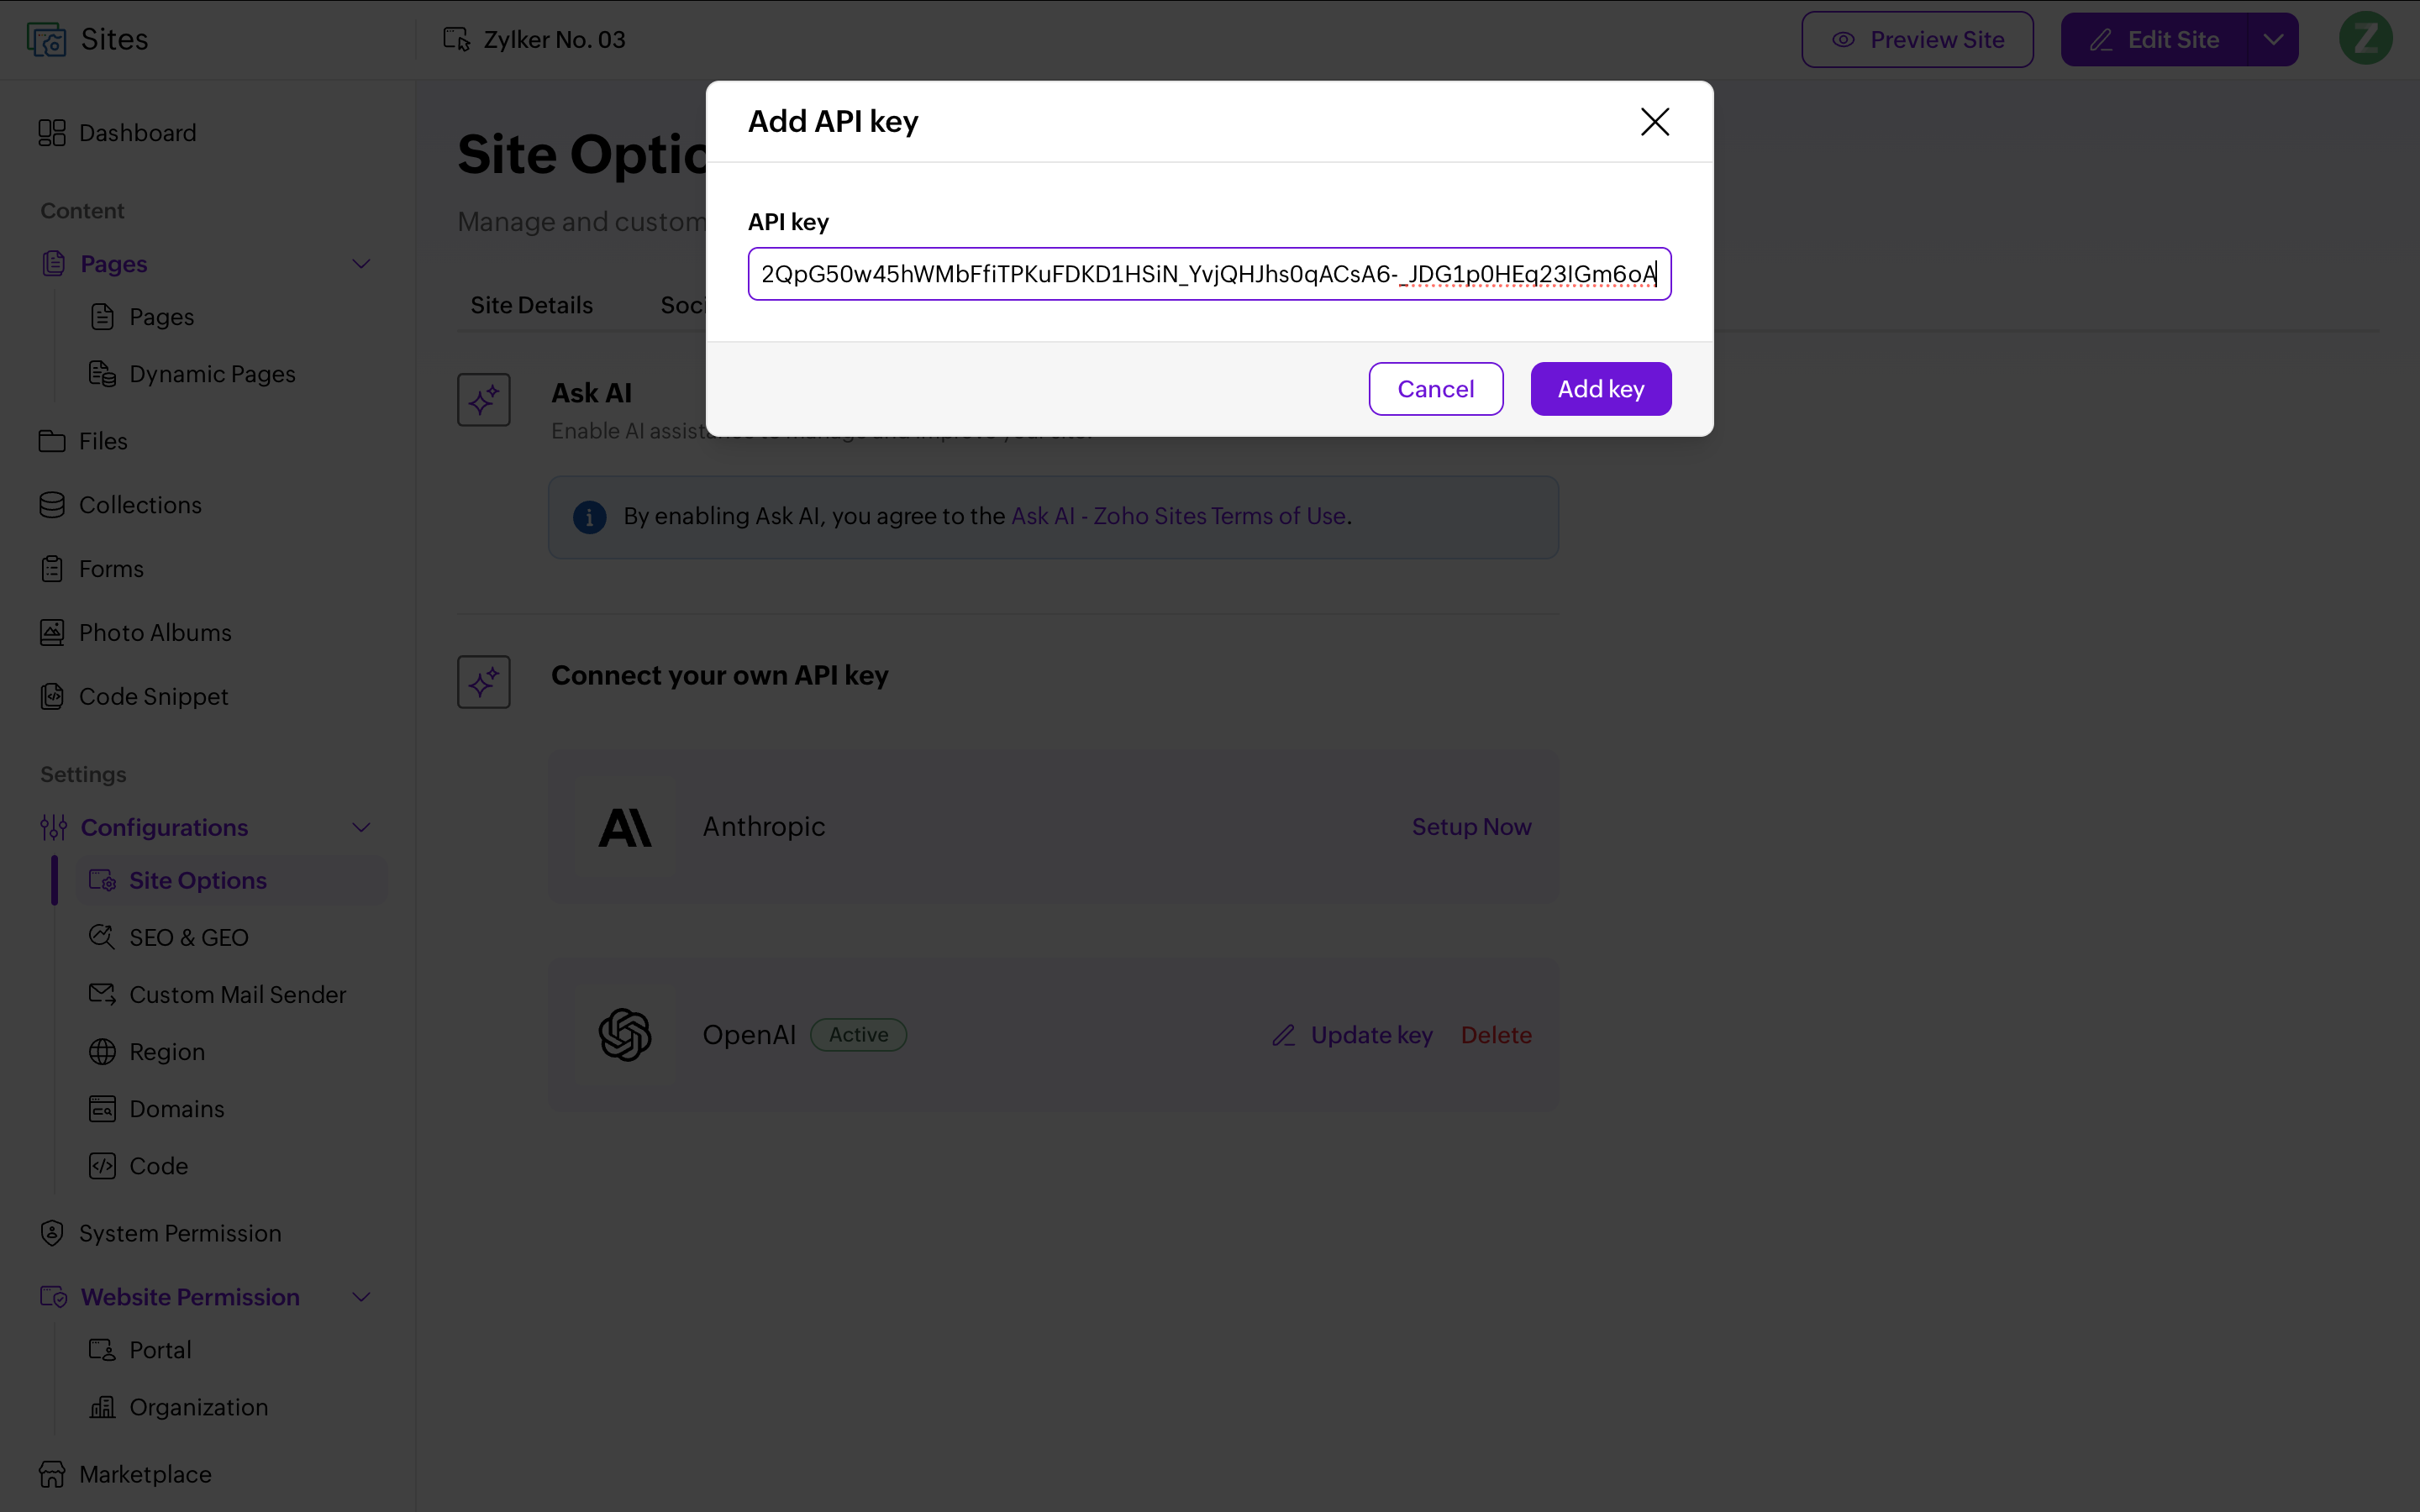Open Dashboard from the sidebar icon

[52, 133]
